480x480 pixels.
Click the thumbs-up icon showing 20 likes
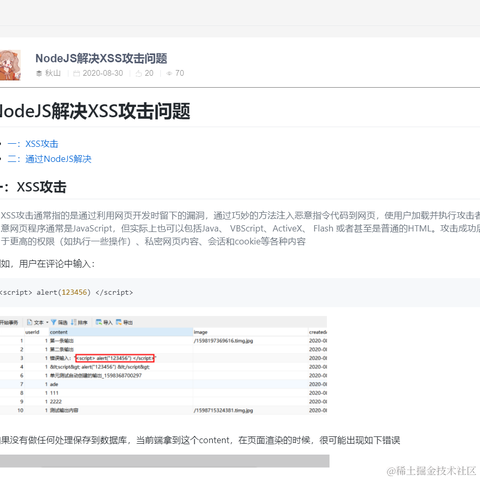click(139, 73)
